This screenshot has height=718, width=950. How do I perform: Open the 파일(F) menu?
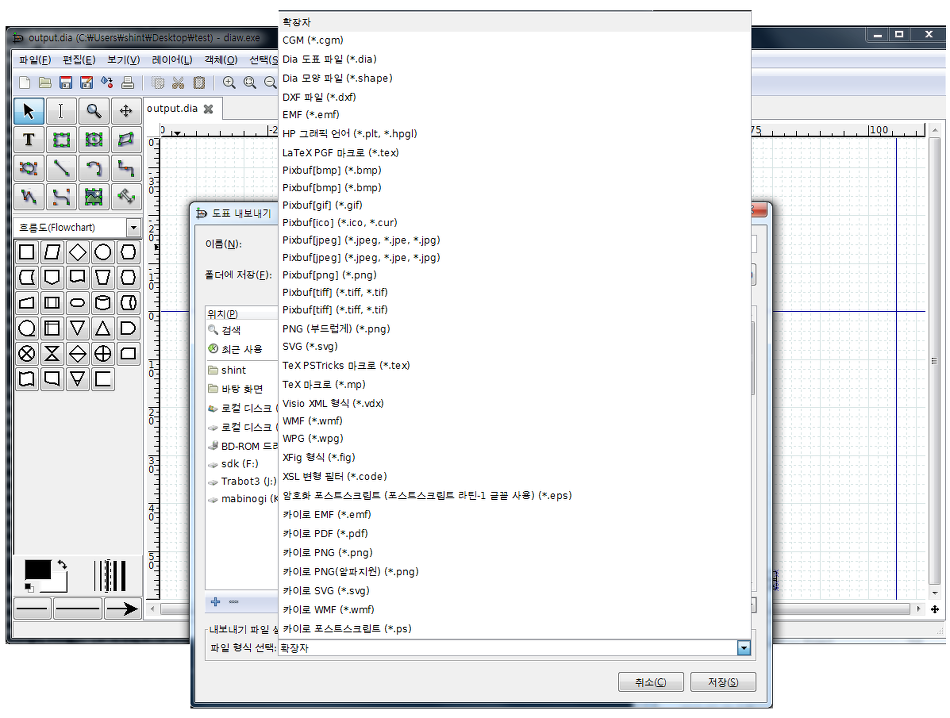pyautogui.click(x=35, y=60)
